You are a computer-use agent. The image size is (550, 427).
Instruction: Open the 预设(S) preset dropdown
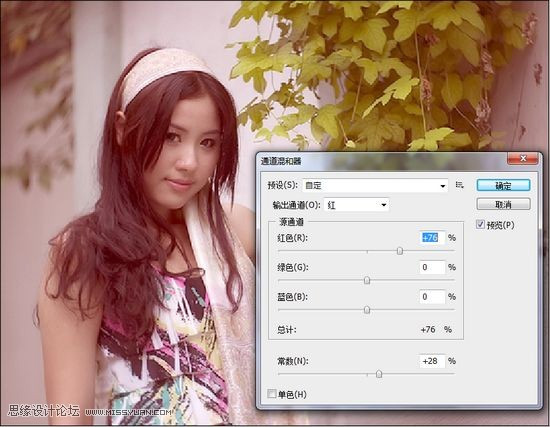pyautogui.click(x=375, y=185)
